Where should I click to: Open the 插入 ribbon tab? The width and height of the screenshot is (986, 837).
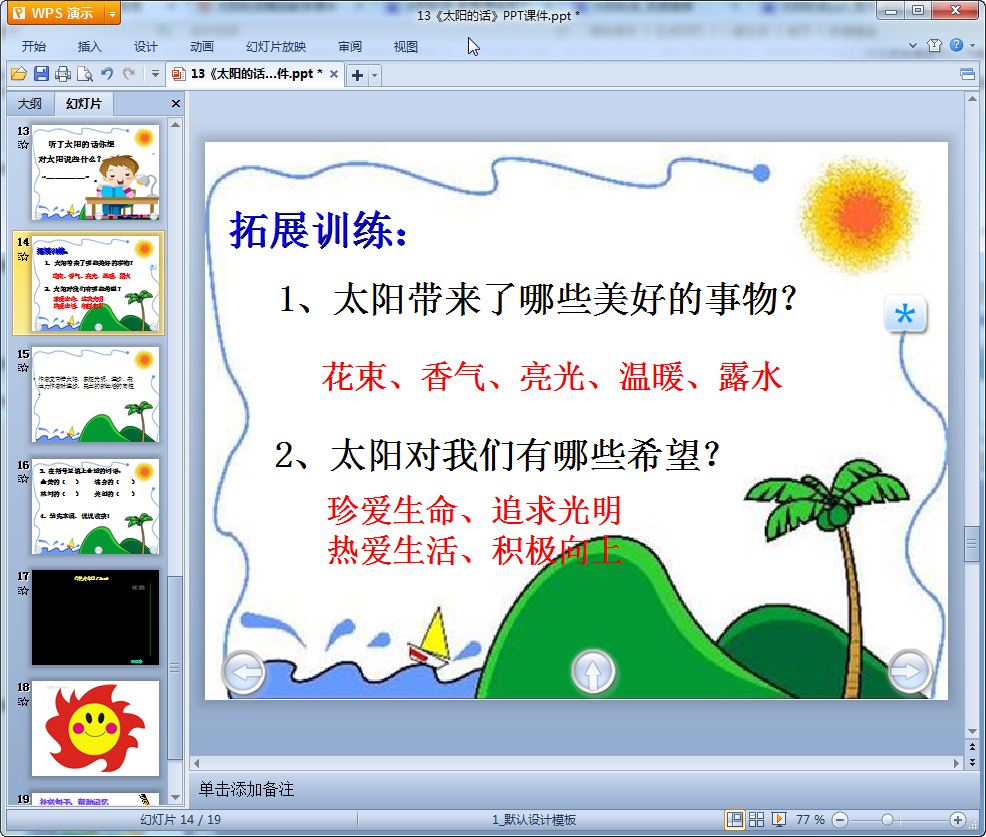(x=89, y=47)
